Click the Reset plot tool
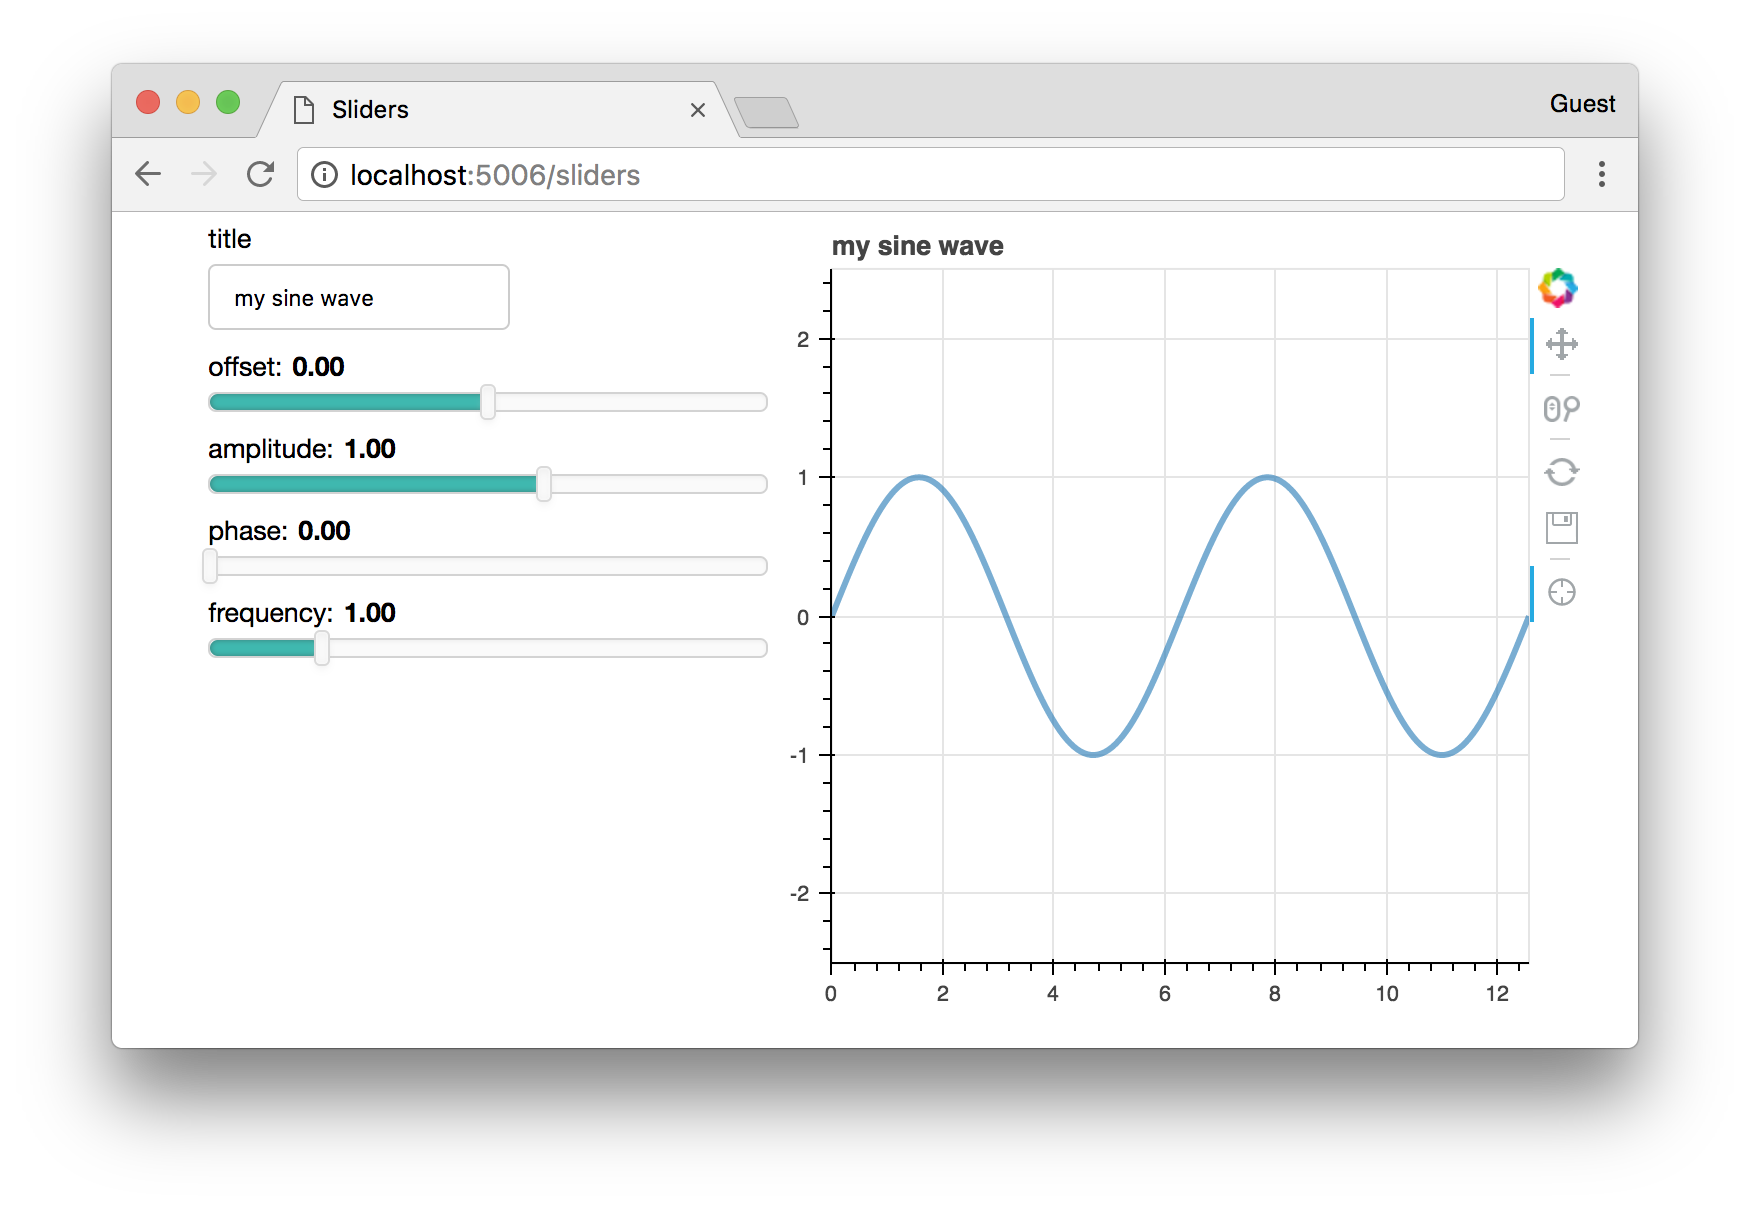Screen dimensions: 1750x1208 (x=1561, y=471)
